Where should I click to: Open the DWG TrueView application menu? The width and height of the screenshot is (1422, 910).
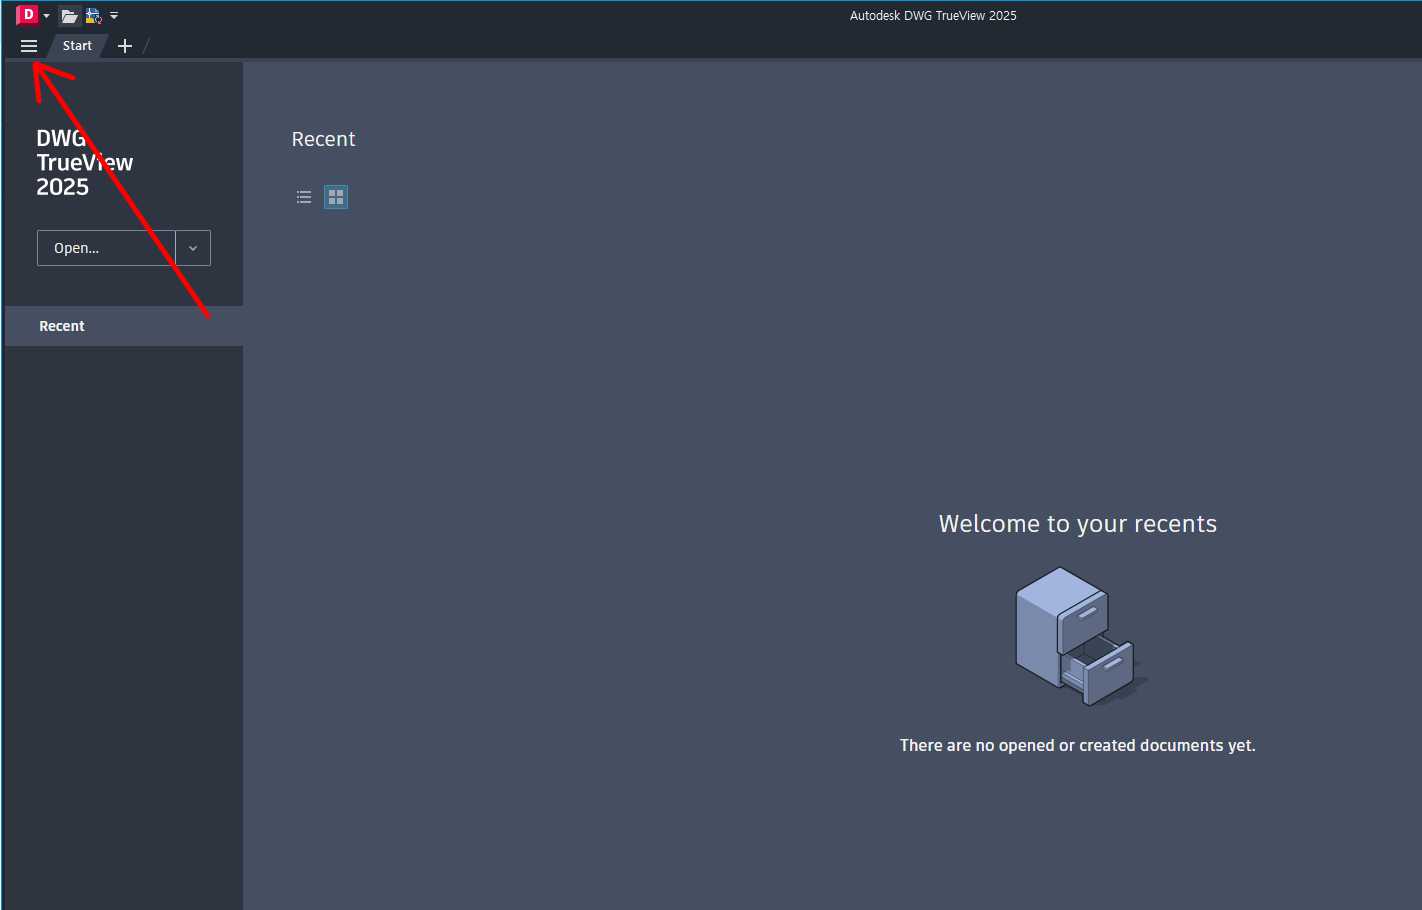coord(31,15)
